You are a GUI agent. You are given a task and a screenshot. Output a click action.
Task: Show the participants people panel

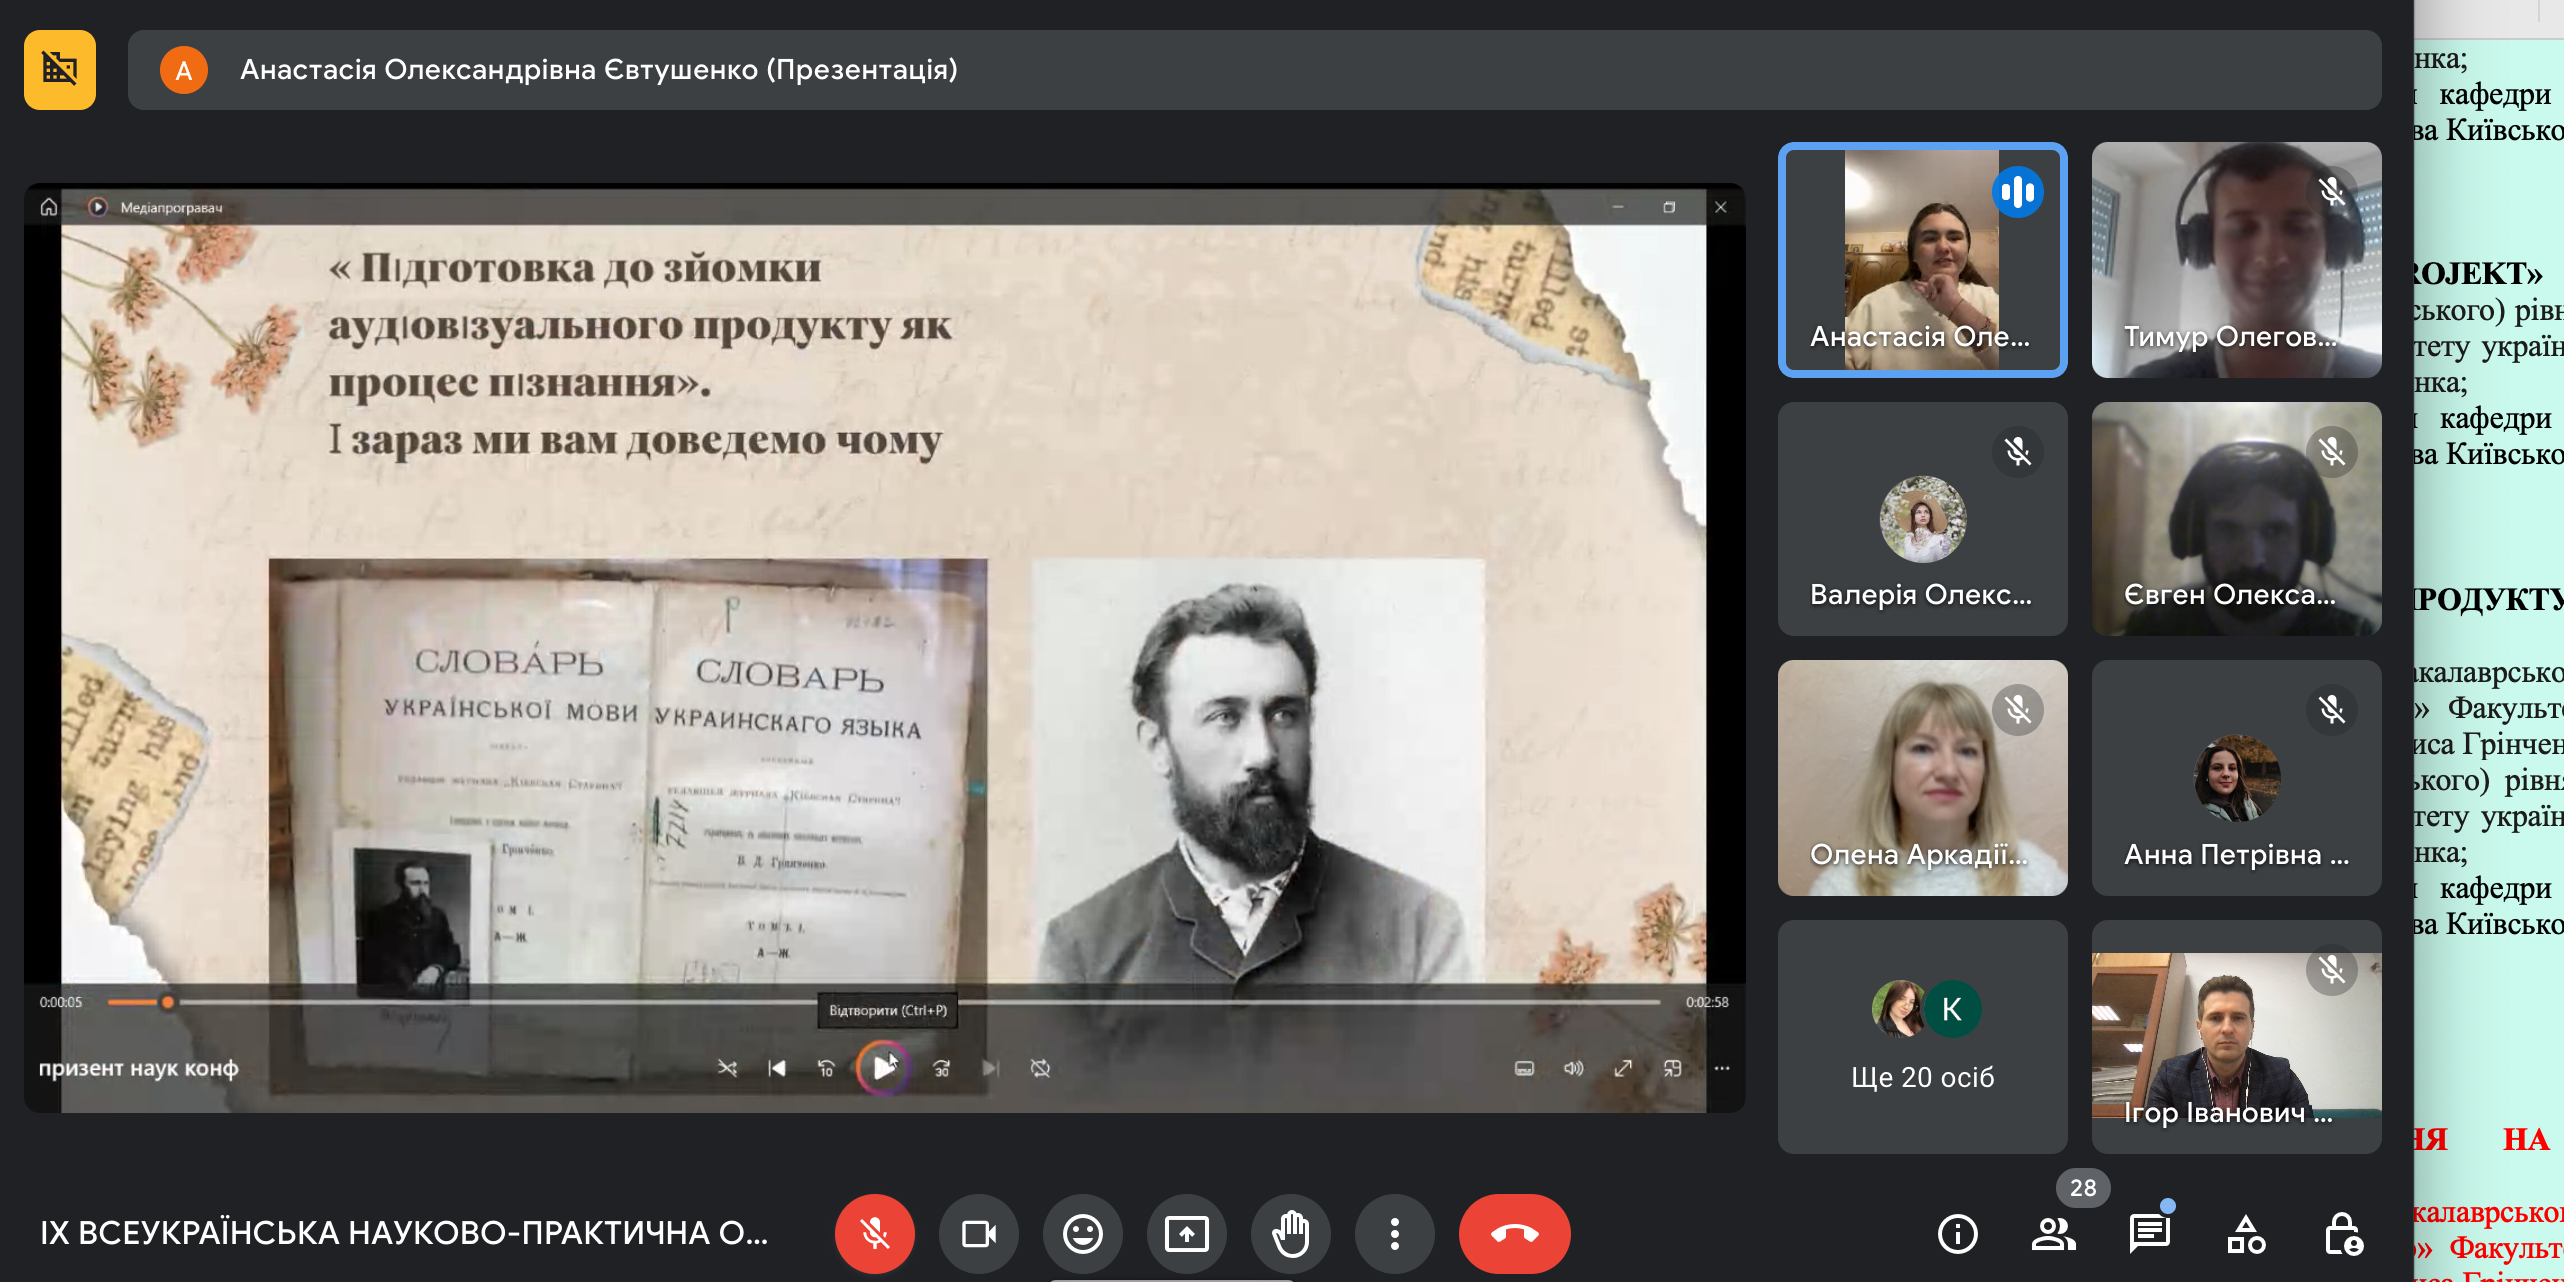click(x=2053, y=1233)
